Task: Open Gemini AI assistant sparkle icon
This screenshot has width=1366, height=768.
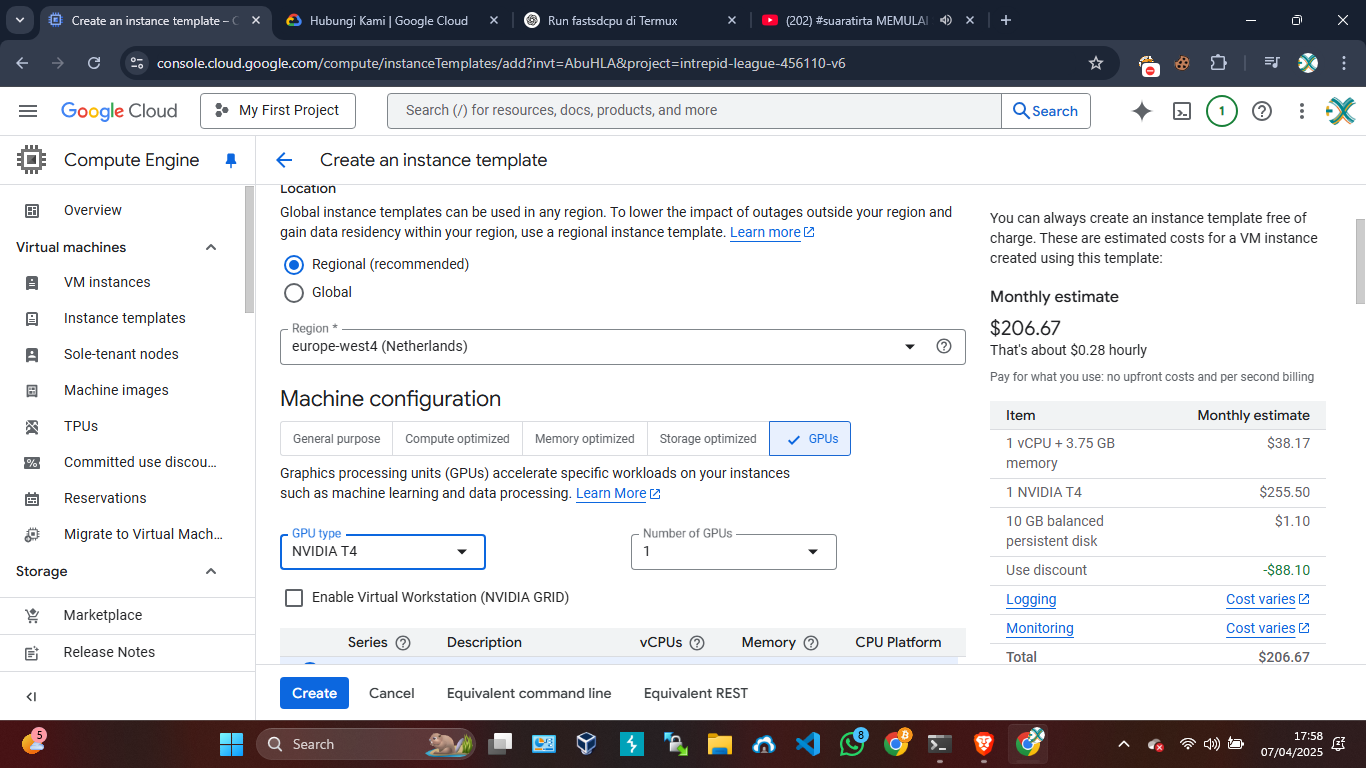Action: [1142, 111]
